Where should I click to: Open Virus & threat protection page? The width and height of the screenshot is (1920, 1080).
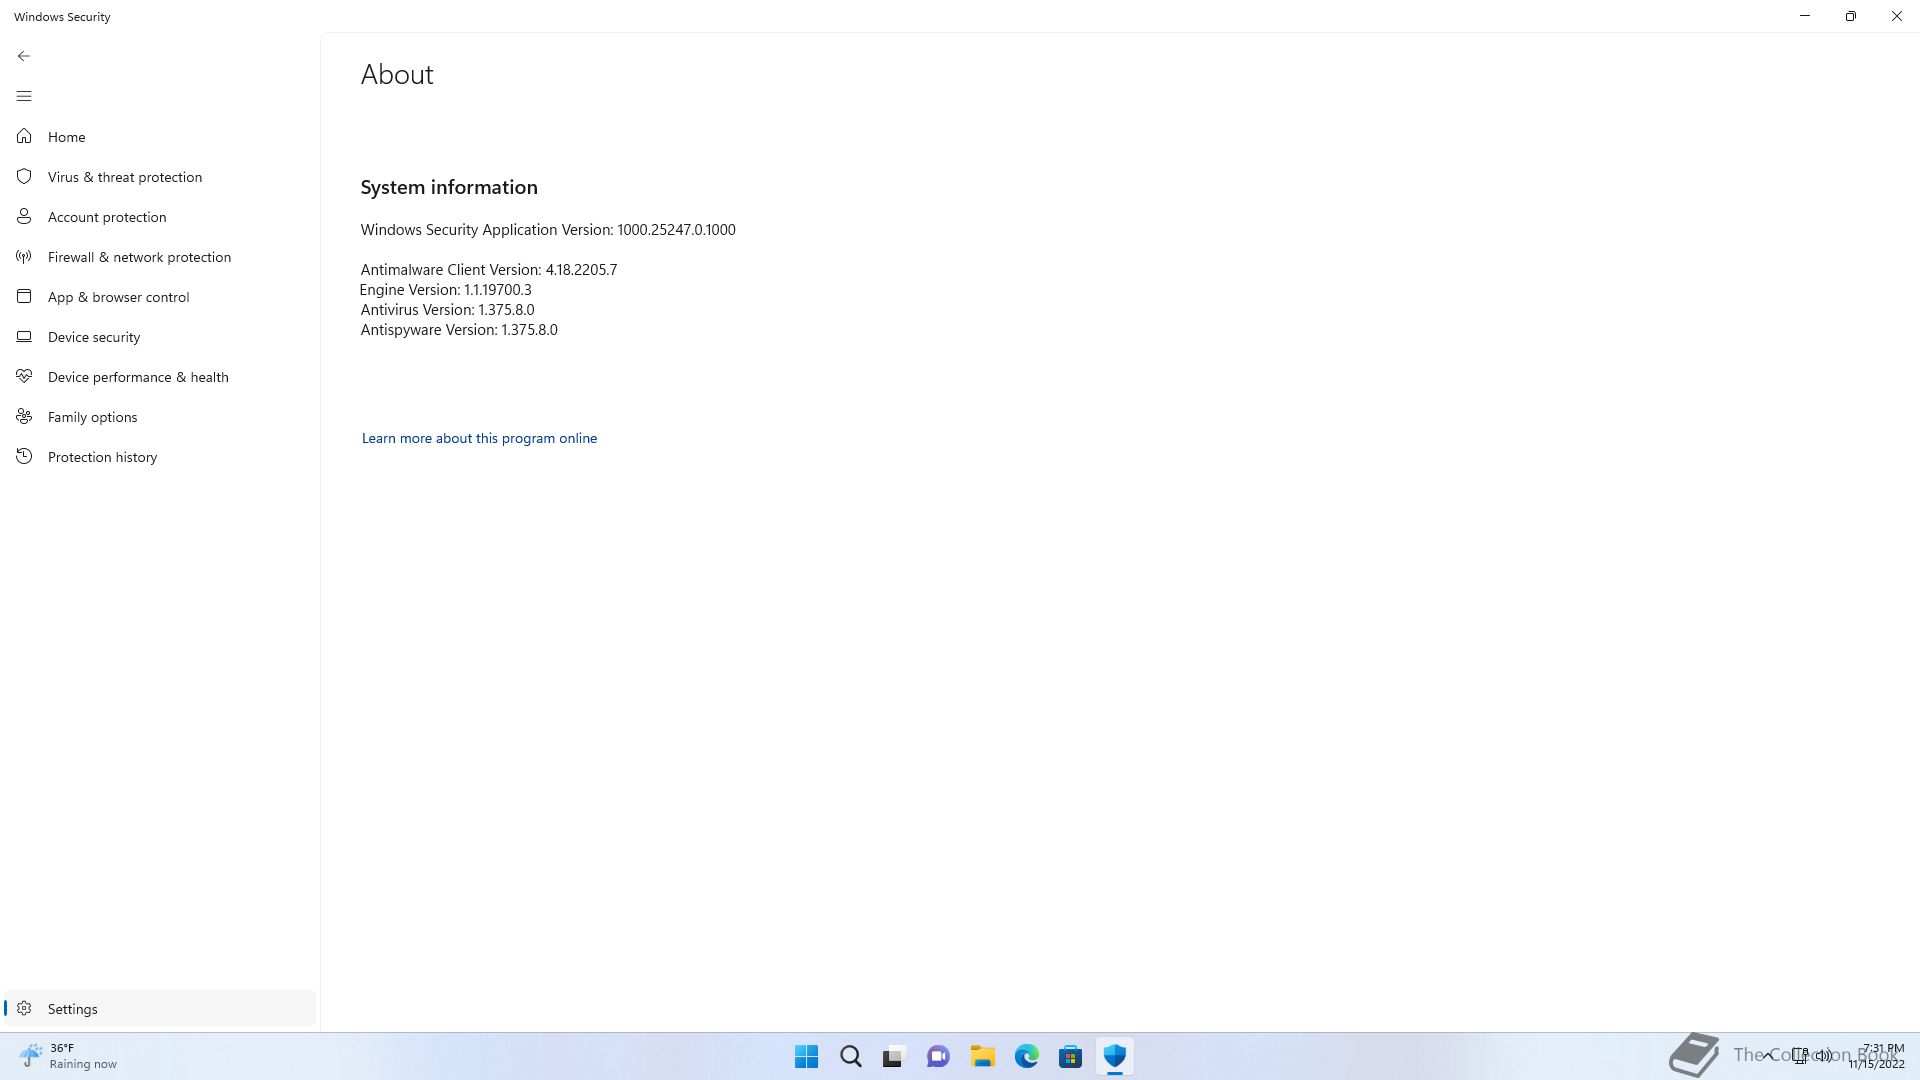(x=160, y=177)
